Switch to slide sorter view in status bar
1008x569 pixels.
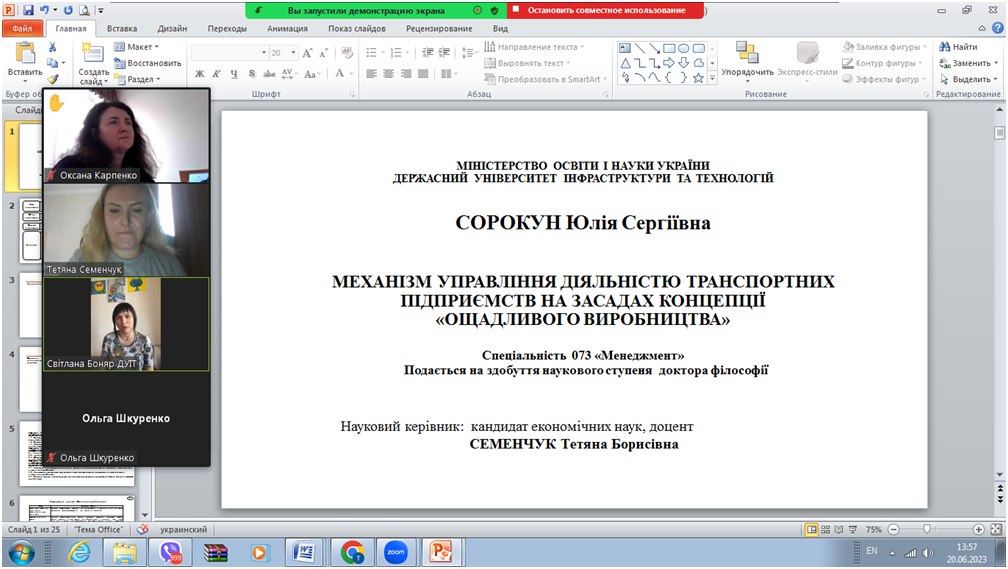pos(825,529)
